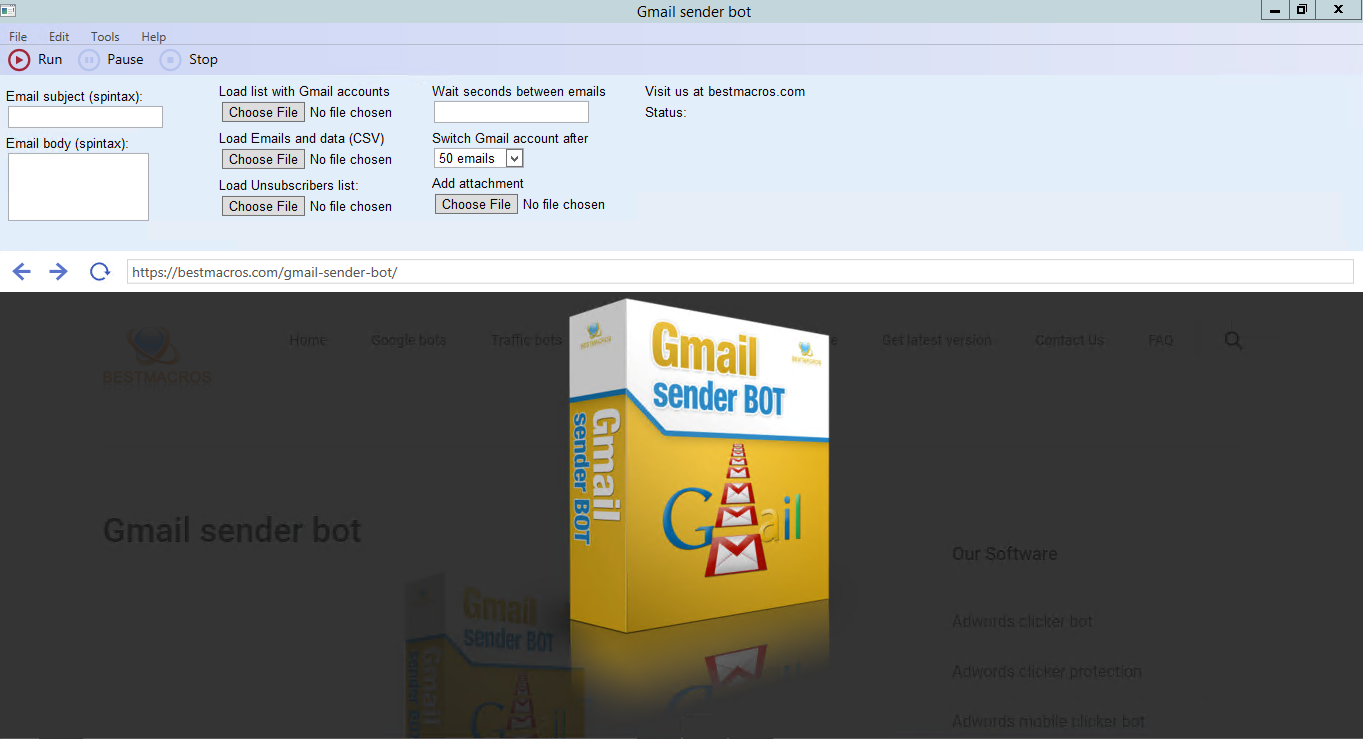The height and width of the screenshot is (739, 1363).
Task: Click the 'Gmail sender bot' page heading
Action: click(x=232, y=530)
